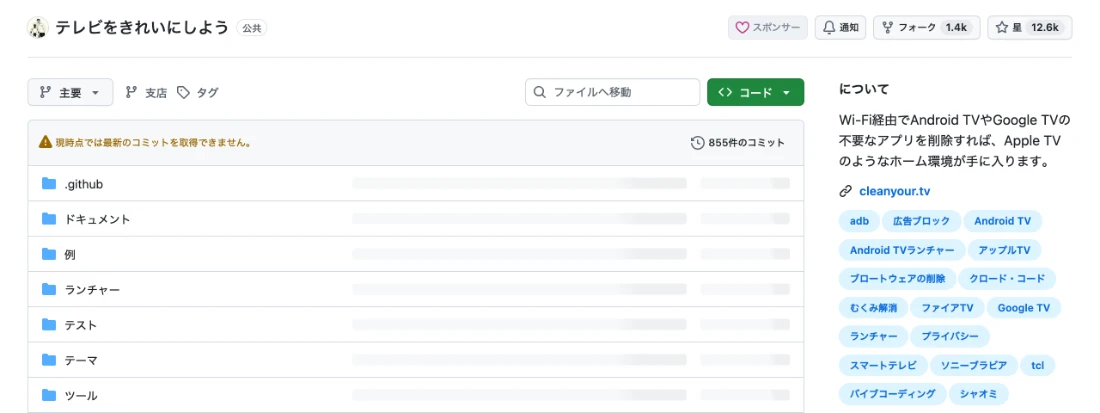Click the search magnifier icon
Viewport: 1100px width, 413px height.
click(x=539, y=92)
